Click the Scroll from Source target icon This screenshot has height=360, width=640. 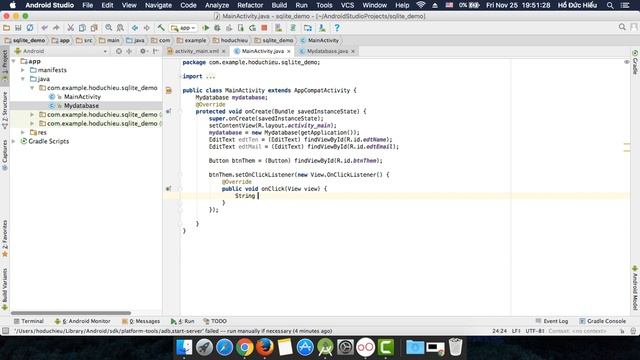(x=119, y=51)
